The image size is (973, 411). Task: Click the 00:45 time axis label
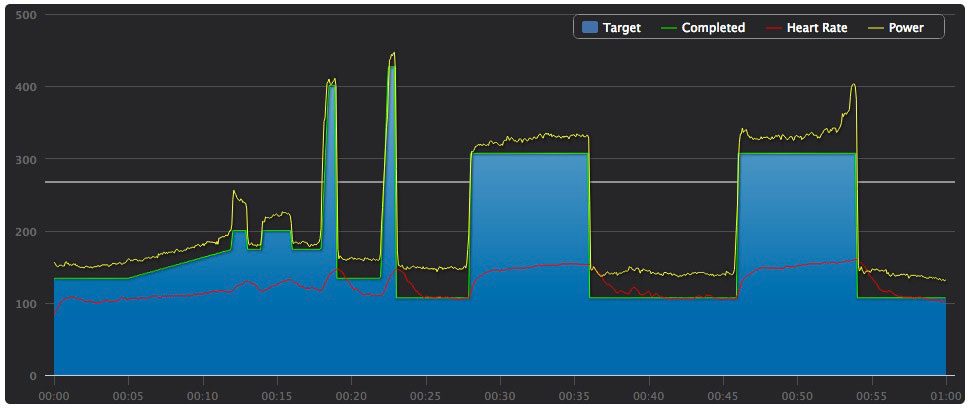(x=723, y=396)
